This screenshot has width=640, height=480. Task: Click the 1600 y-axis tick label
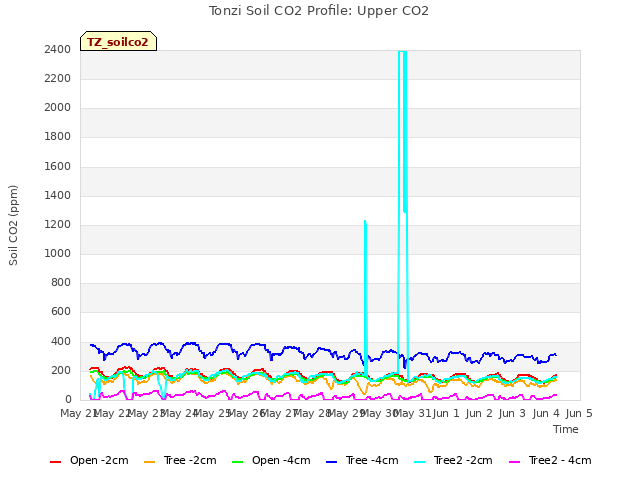click(58, 167)
